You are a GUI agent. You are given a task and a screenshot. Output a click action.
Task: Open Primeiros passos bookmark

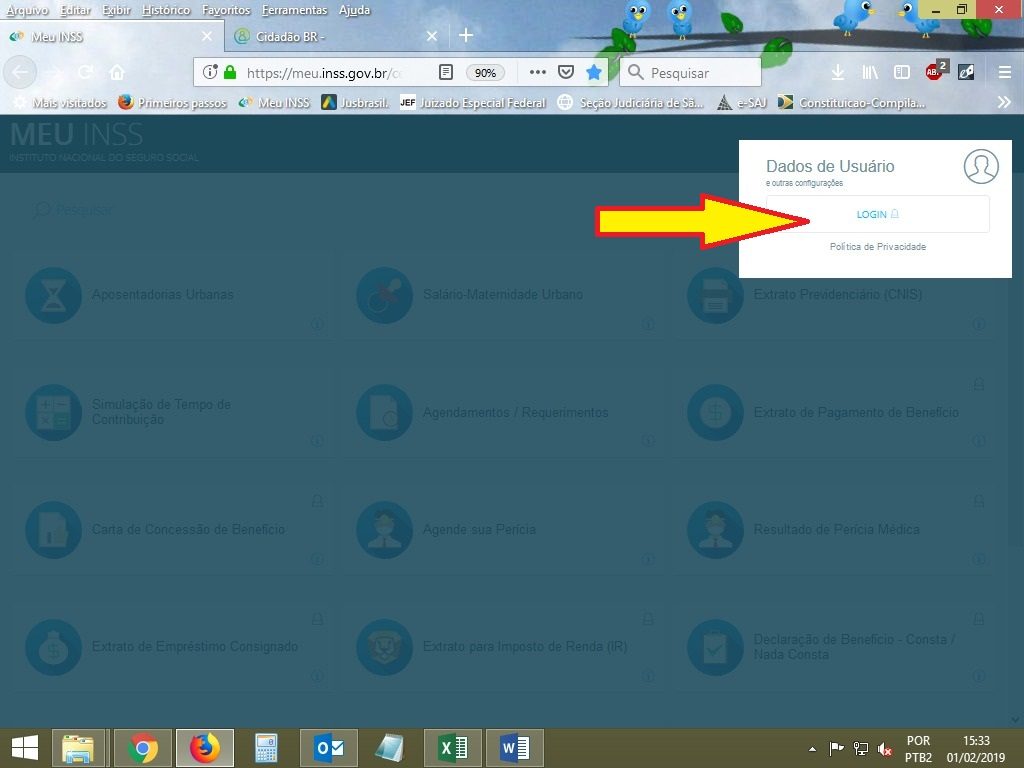tap(172, 103)
